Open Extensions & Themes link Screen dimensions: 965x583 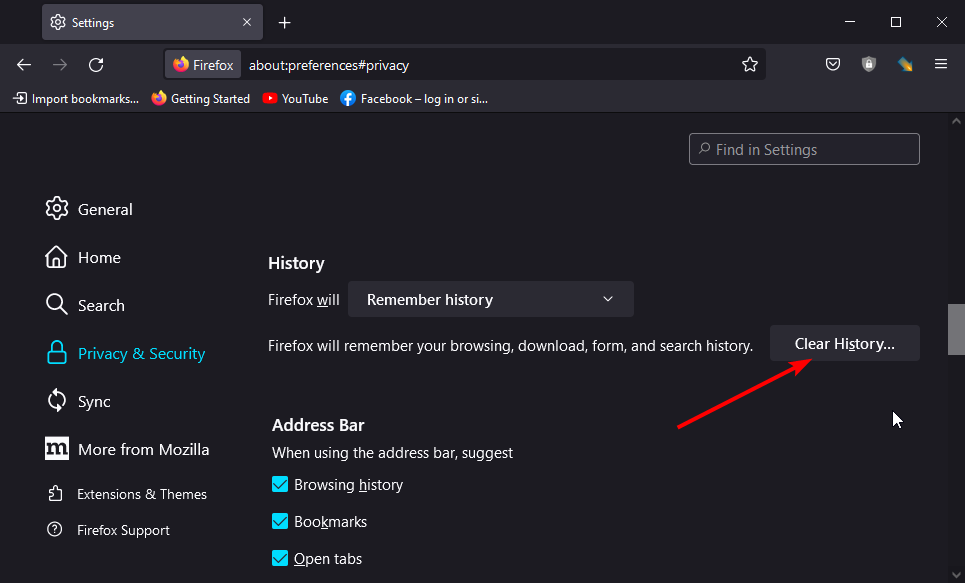[141, 494]
